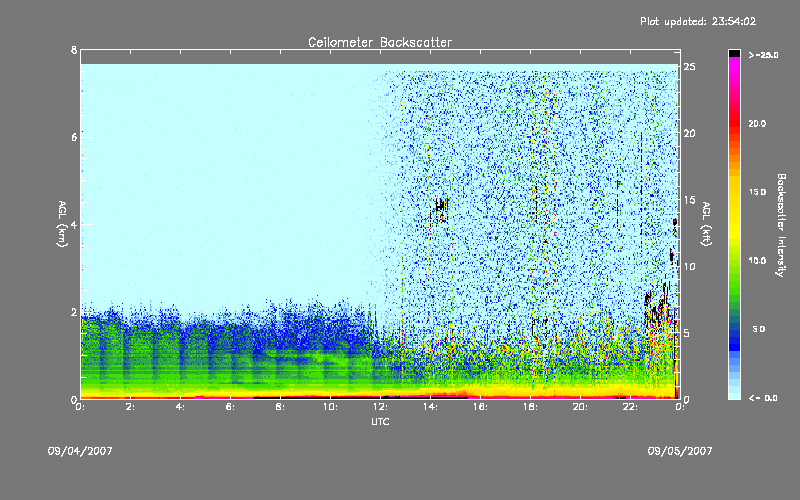Click the 8 km tick label
Viewport: 800px width, 500px height.
74,50
